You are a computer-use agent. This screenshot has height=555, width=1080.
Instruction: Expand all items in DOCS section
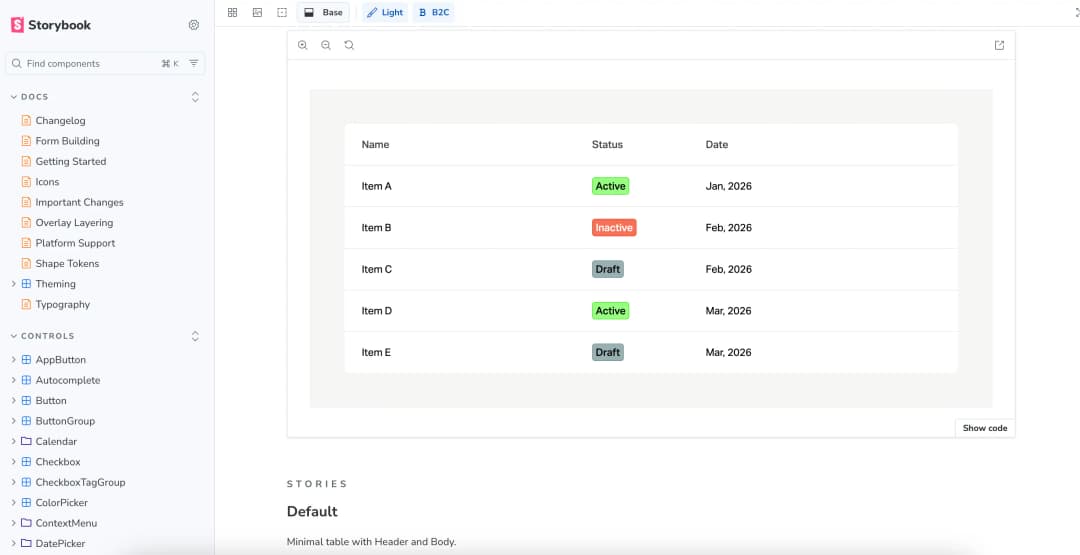point(195,97)
